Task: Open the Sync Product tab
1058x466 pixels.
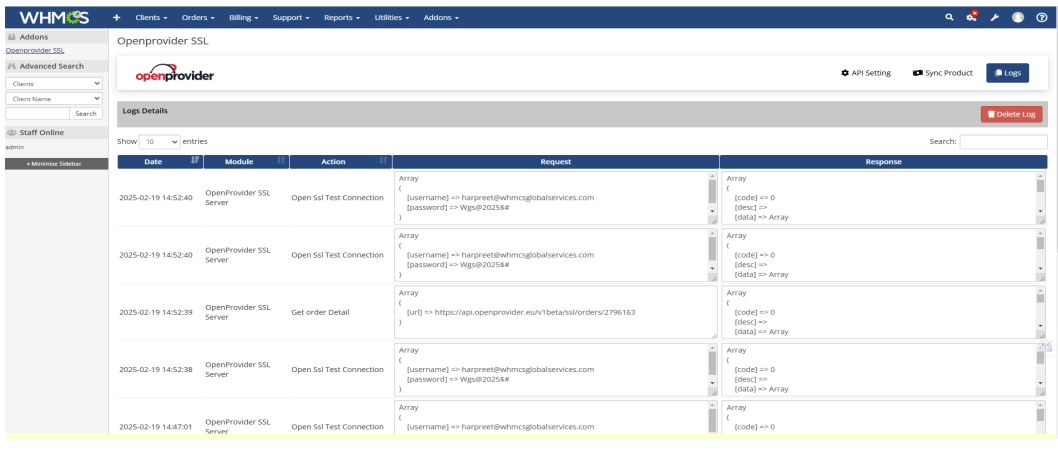Action: (943, 73)
